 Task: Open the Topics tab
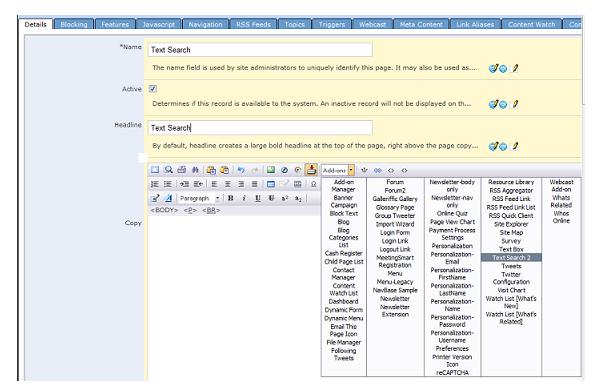coord(295,24)
